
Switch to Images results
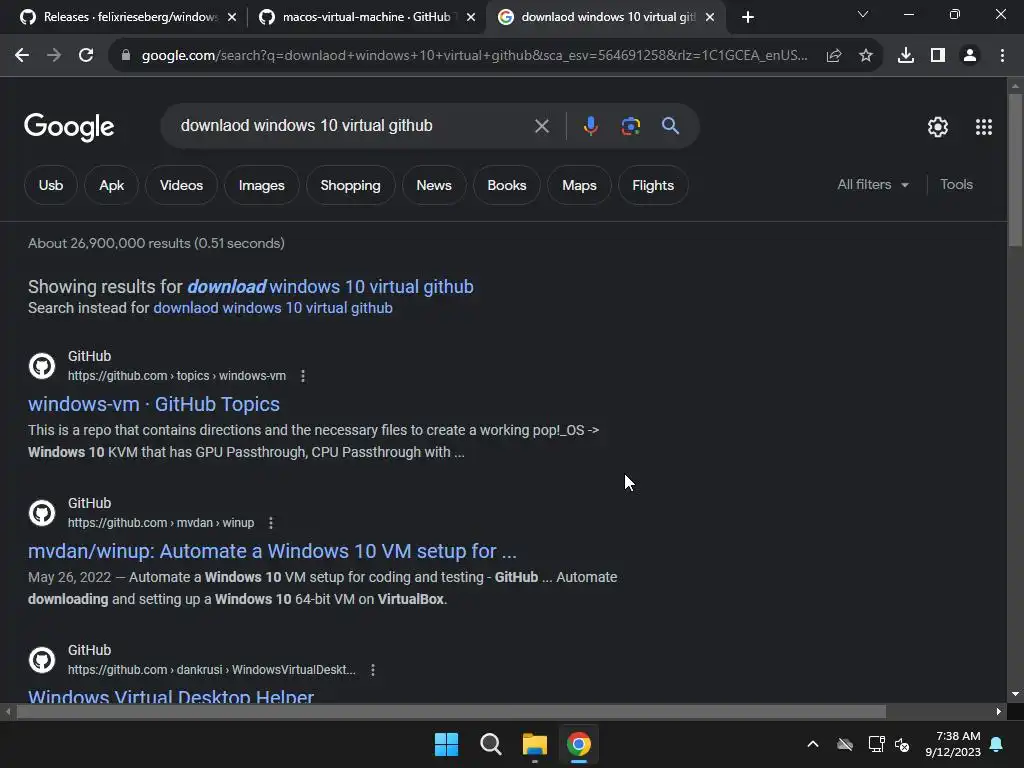tap(261, 185)
